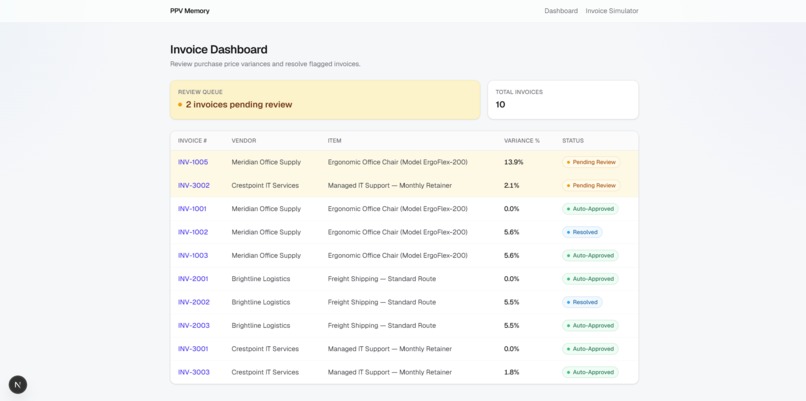Click Auto-Approved badge for INV-2001
The image size is (806, 401).
590,279
